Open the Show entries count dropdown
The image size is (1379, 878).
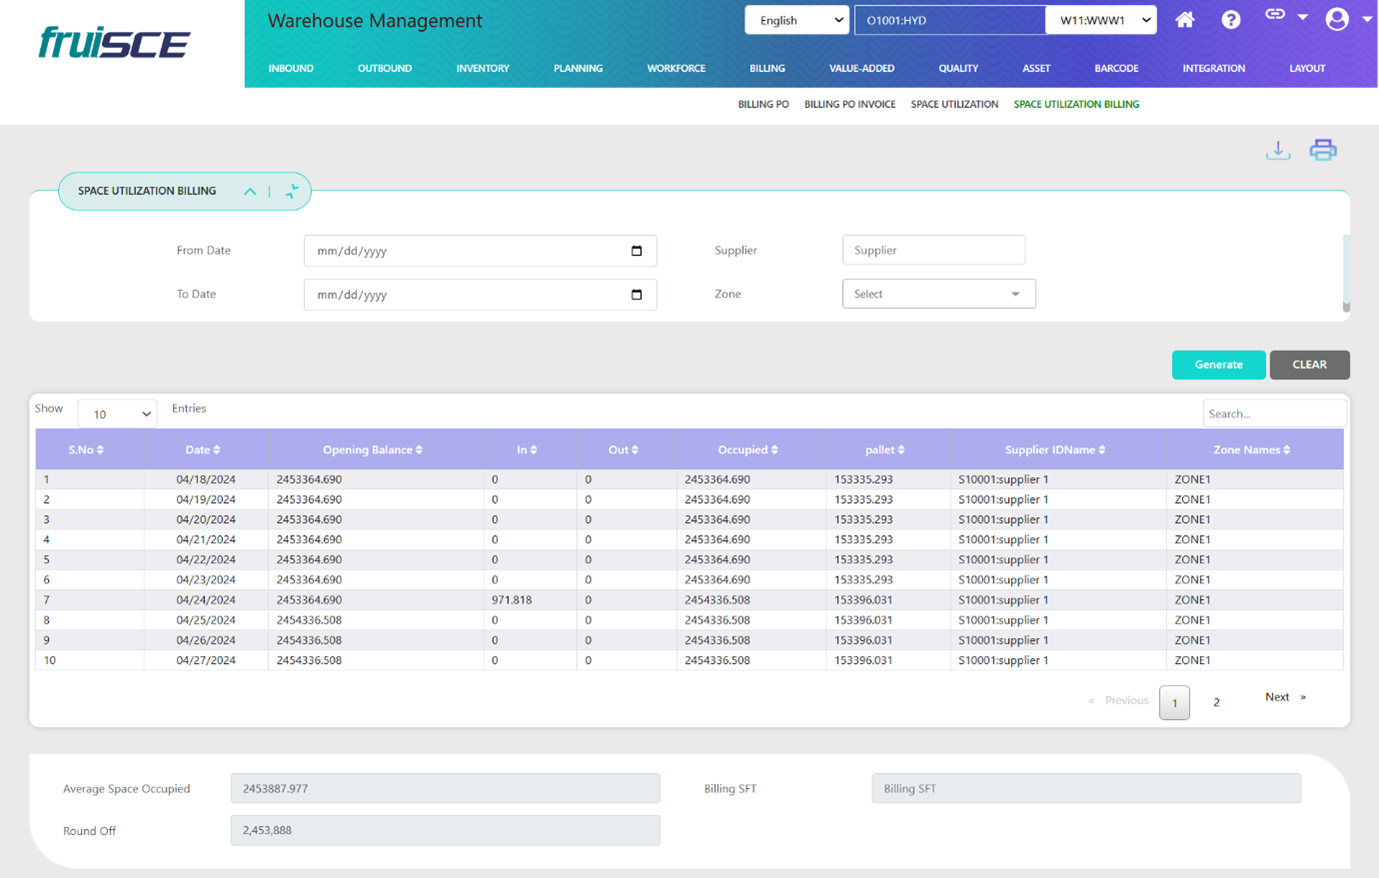click(x=117, y=414)
